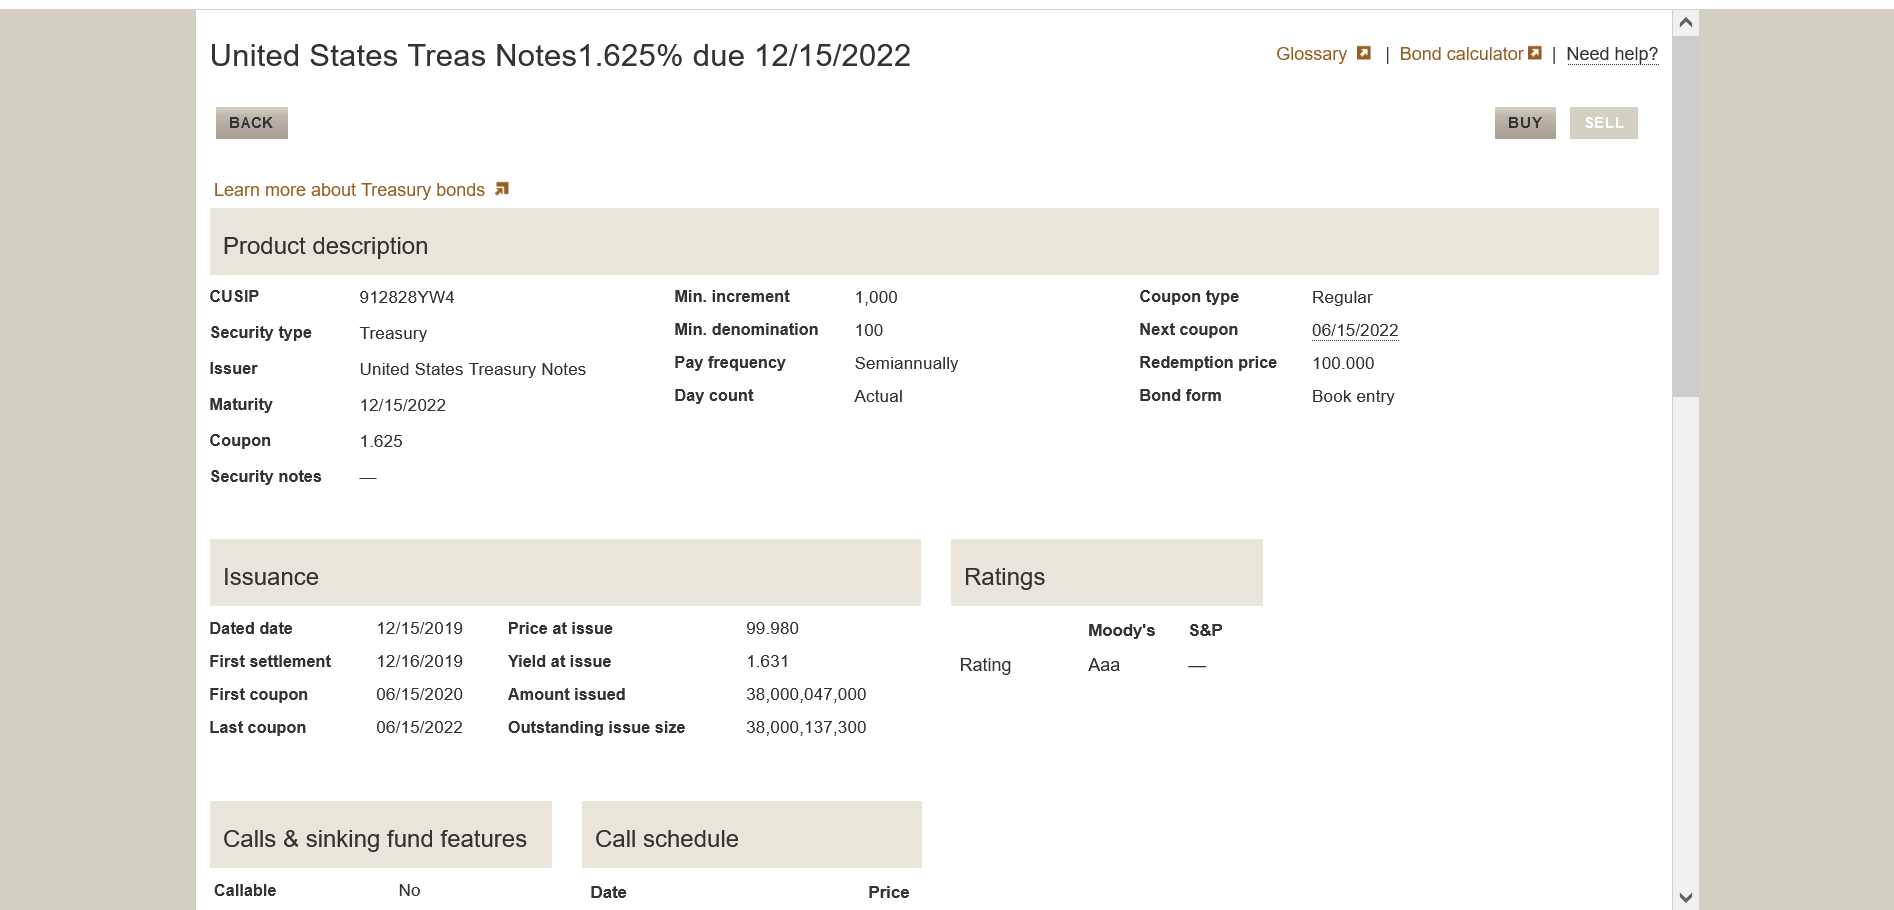Click the Next coupon date 06/15/2022
This screenshot has height=910, width=1894.
[x=1355, y=330]
